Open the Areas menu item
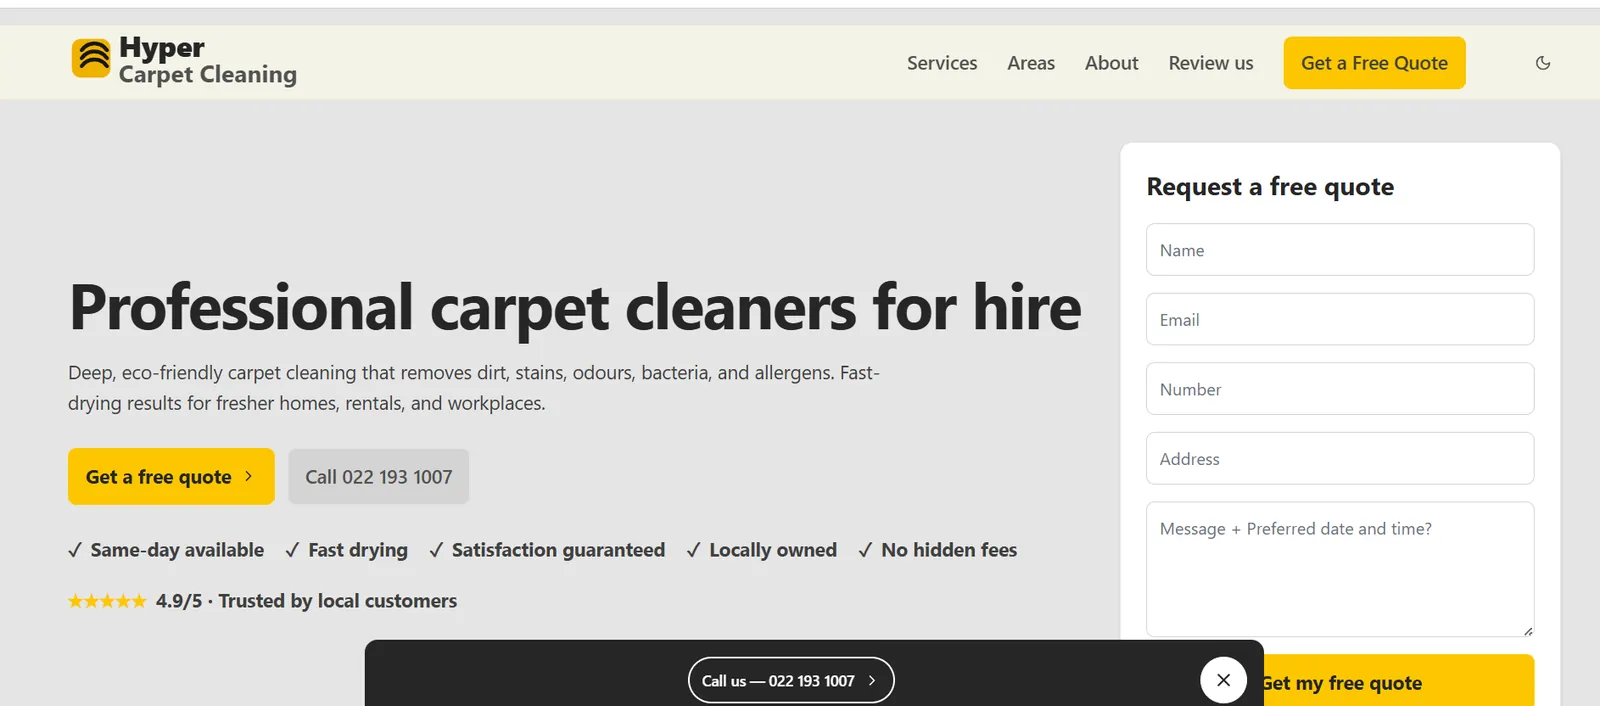1600x706 pixels. [x=1031, y=63]
